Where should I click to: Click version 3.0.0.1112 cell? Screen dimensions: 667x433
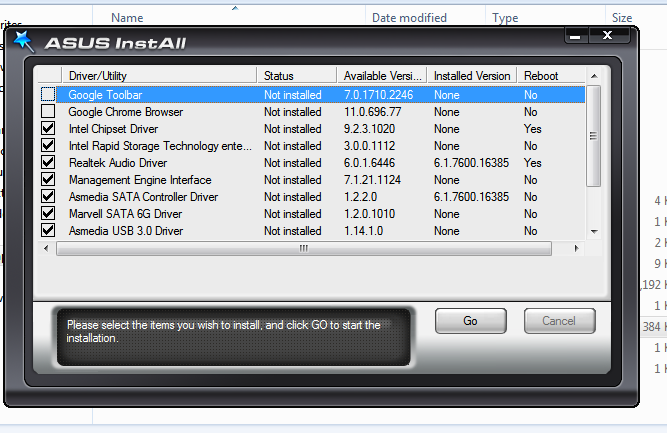[x=369, y=146]
